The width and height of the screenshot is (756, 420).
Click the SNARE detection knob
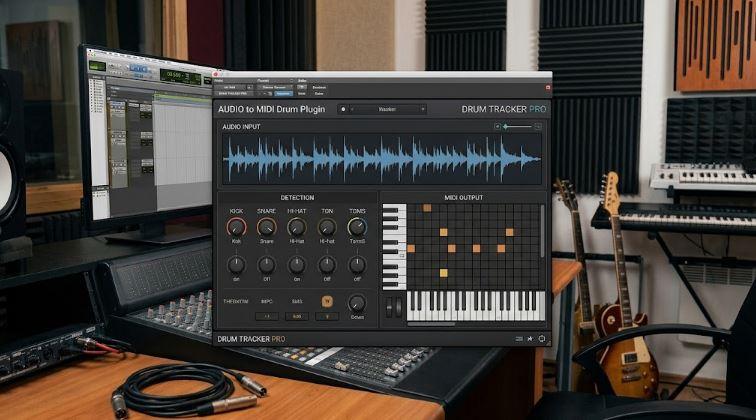pos(266,227)
